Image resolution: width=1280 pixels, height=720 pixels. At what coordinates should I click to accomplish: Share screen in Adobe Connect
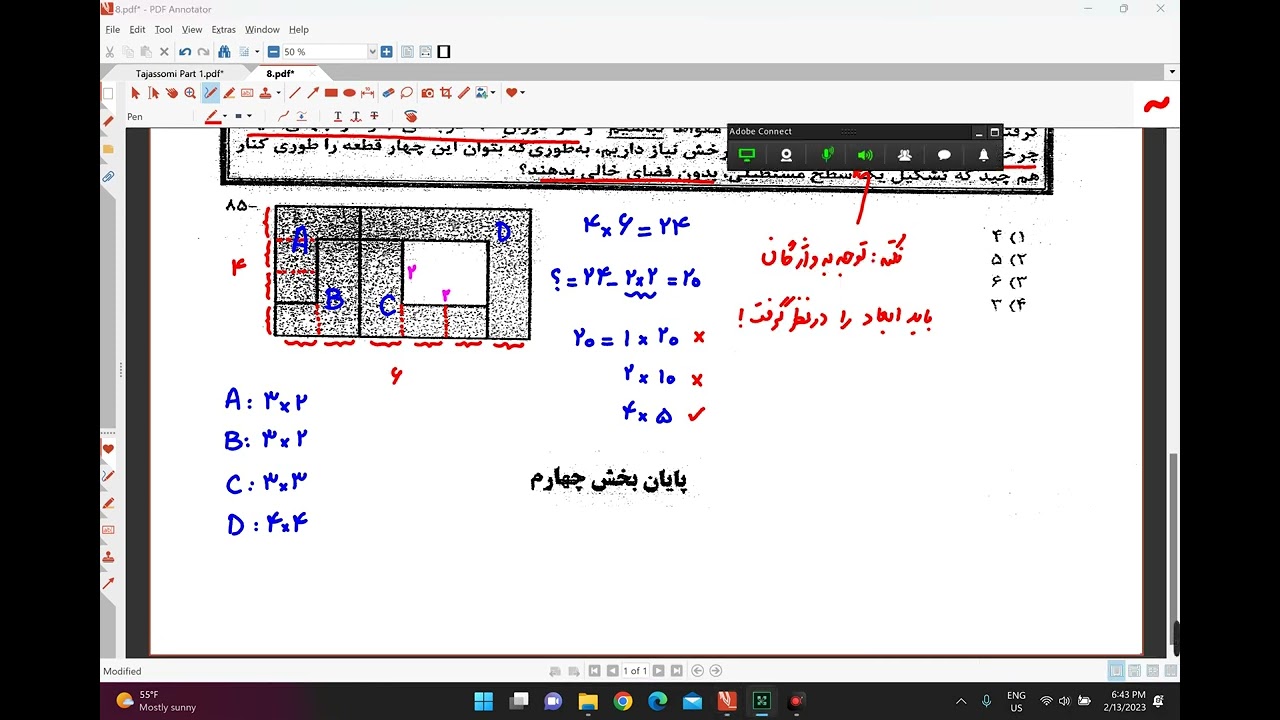(x=746, y=155)
